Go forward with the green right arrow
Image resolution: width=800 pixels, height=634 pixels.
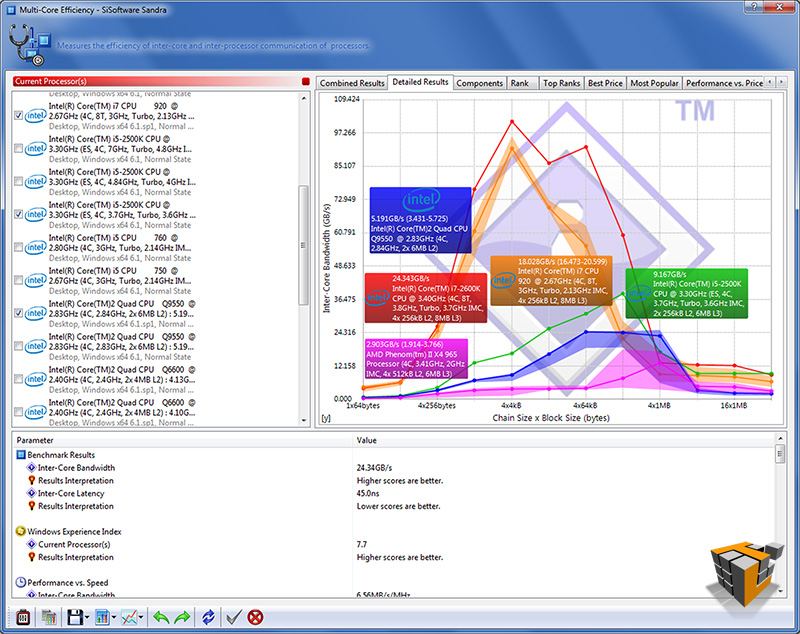[x=182, y=617]
